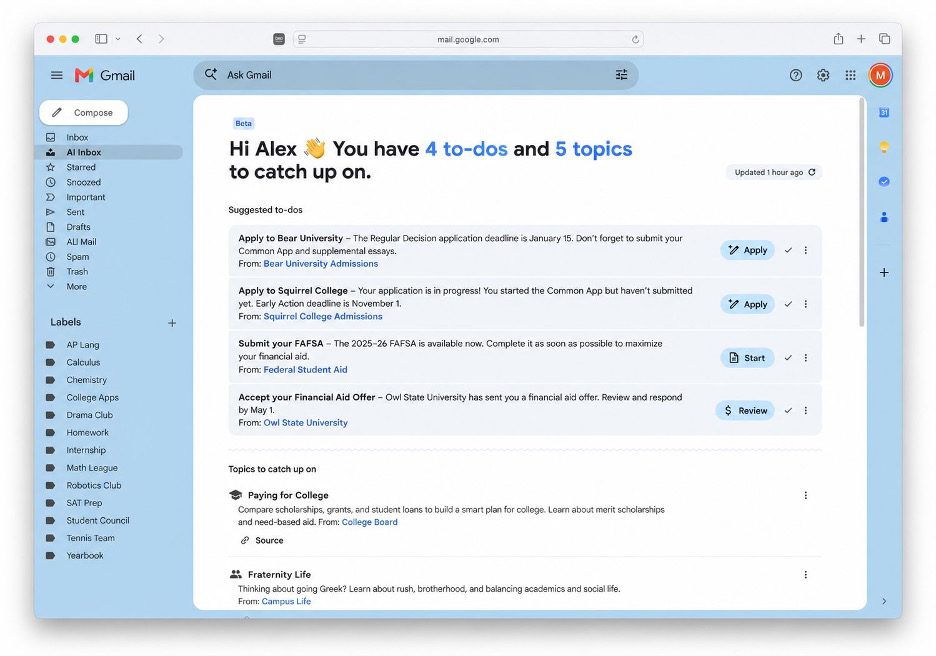
Task: Open the main menu hamburger icon
Action: click(x=57, y=75)
